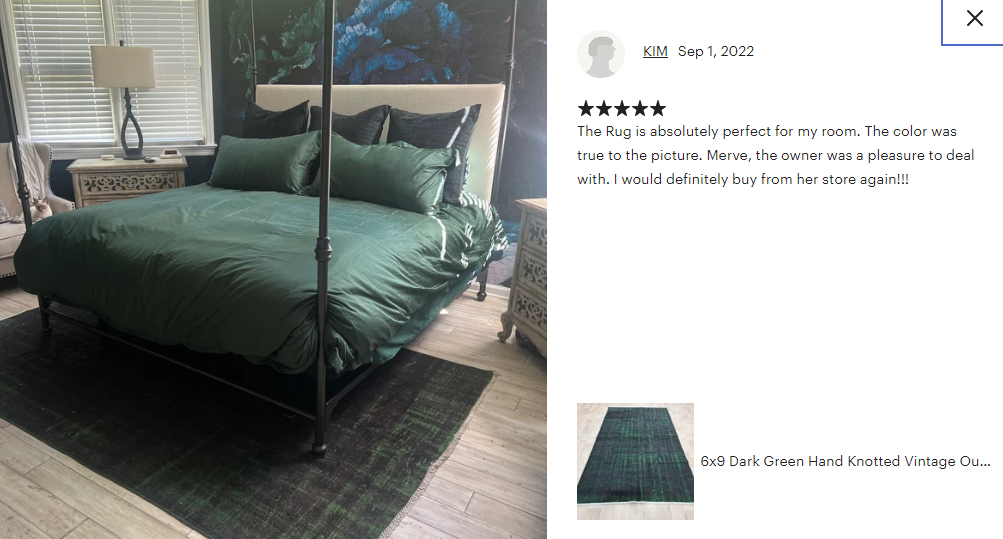Click the reviewer's default avatar icon
The height and width of the screenshot is (539, 1003).
pyautogui.click(x=601, y=54)
